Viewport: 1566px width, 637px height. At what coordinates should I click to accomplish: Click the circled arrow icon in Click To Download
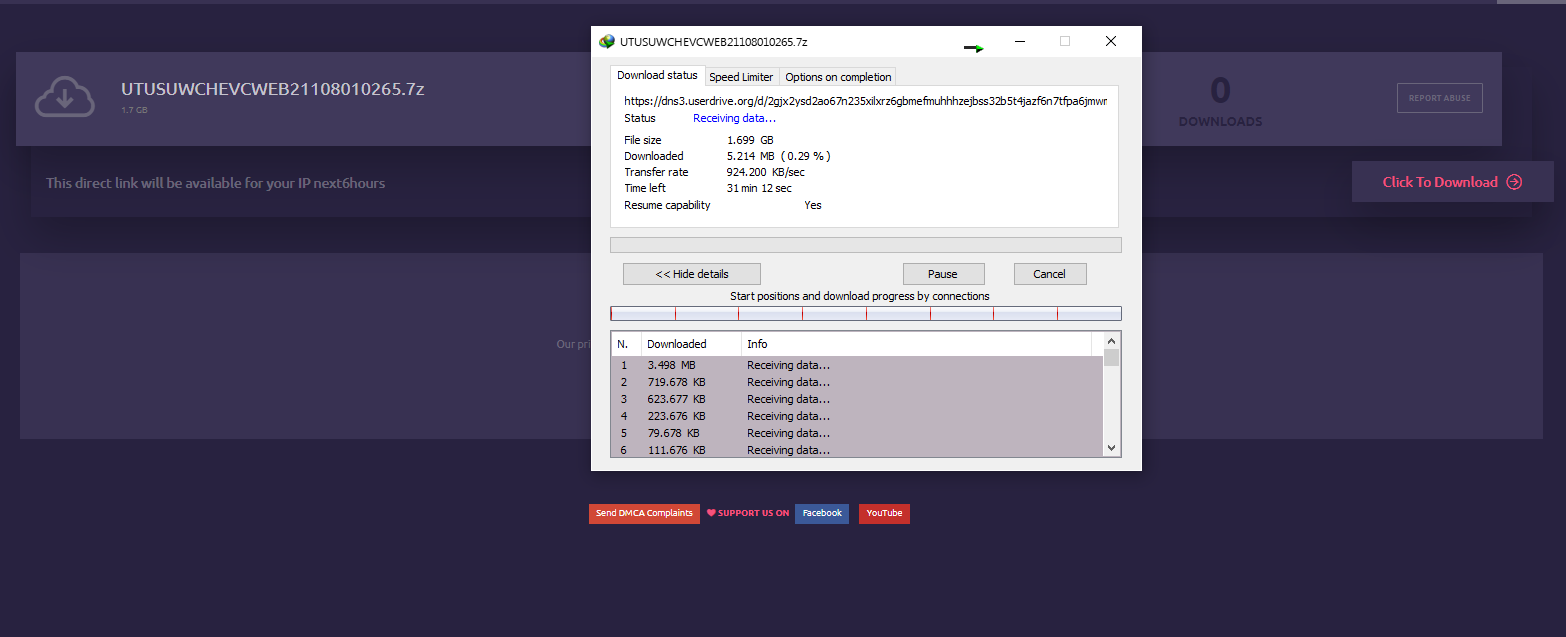[x=1514, y=182]
